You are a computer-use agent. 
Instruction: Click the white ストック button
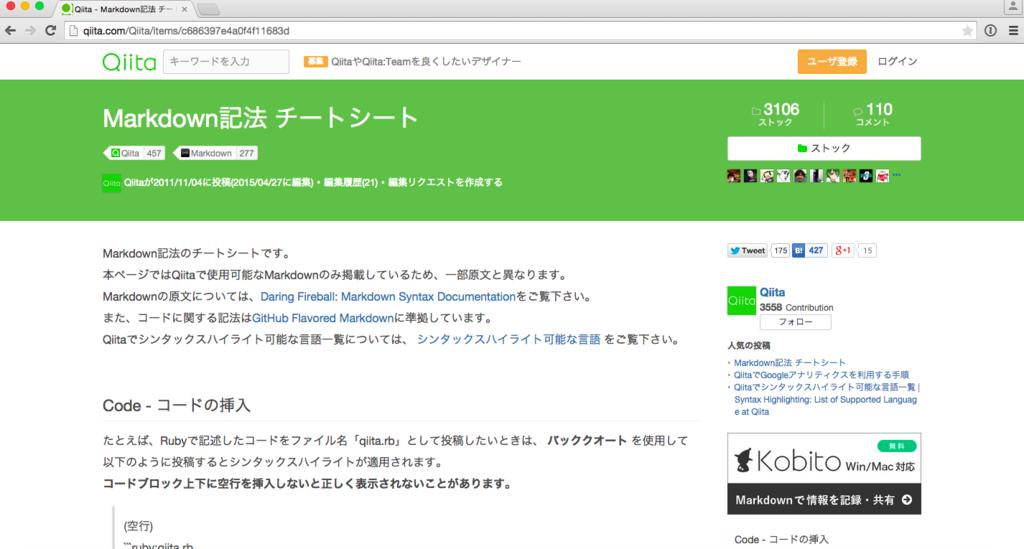pos(824,148)
